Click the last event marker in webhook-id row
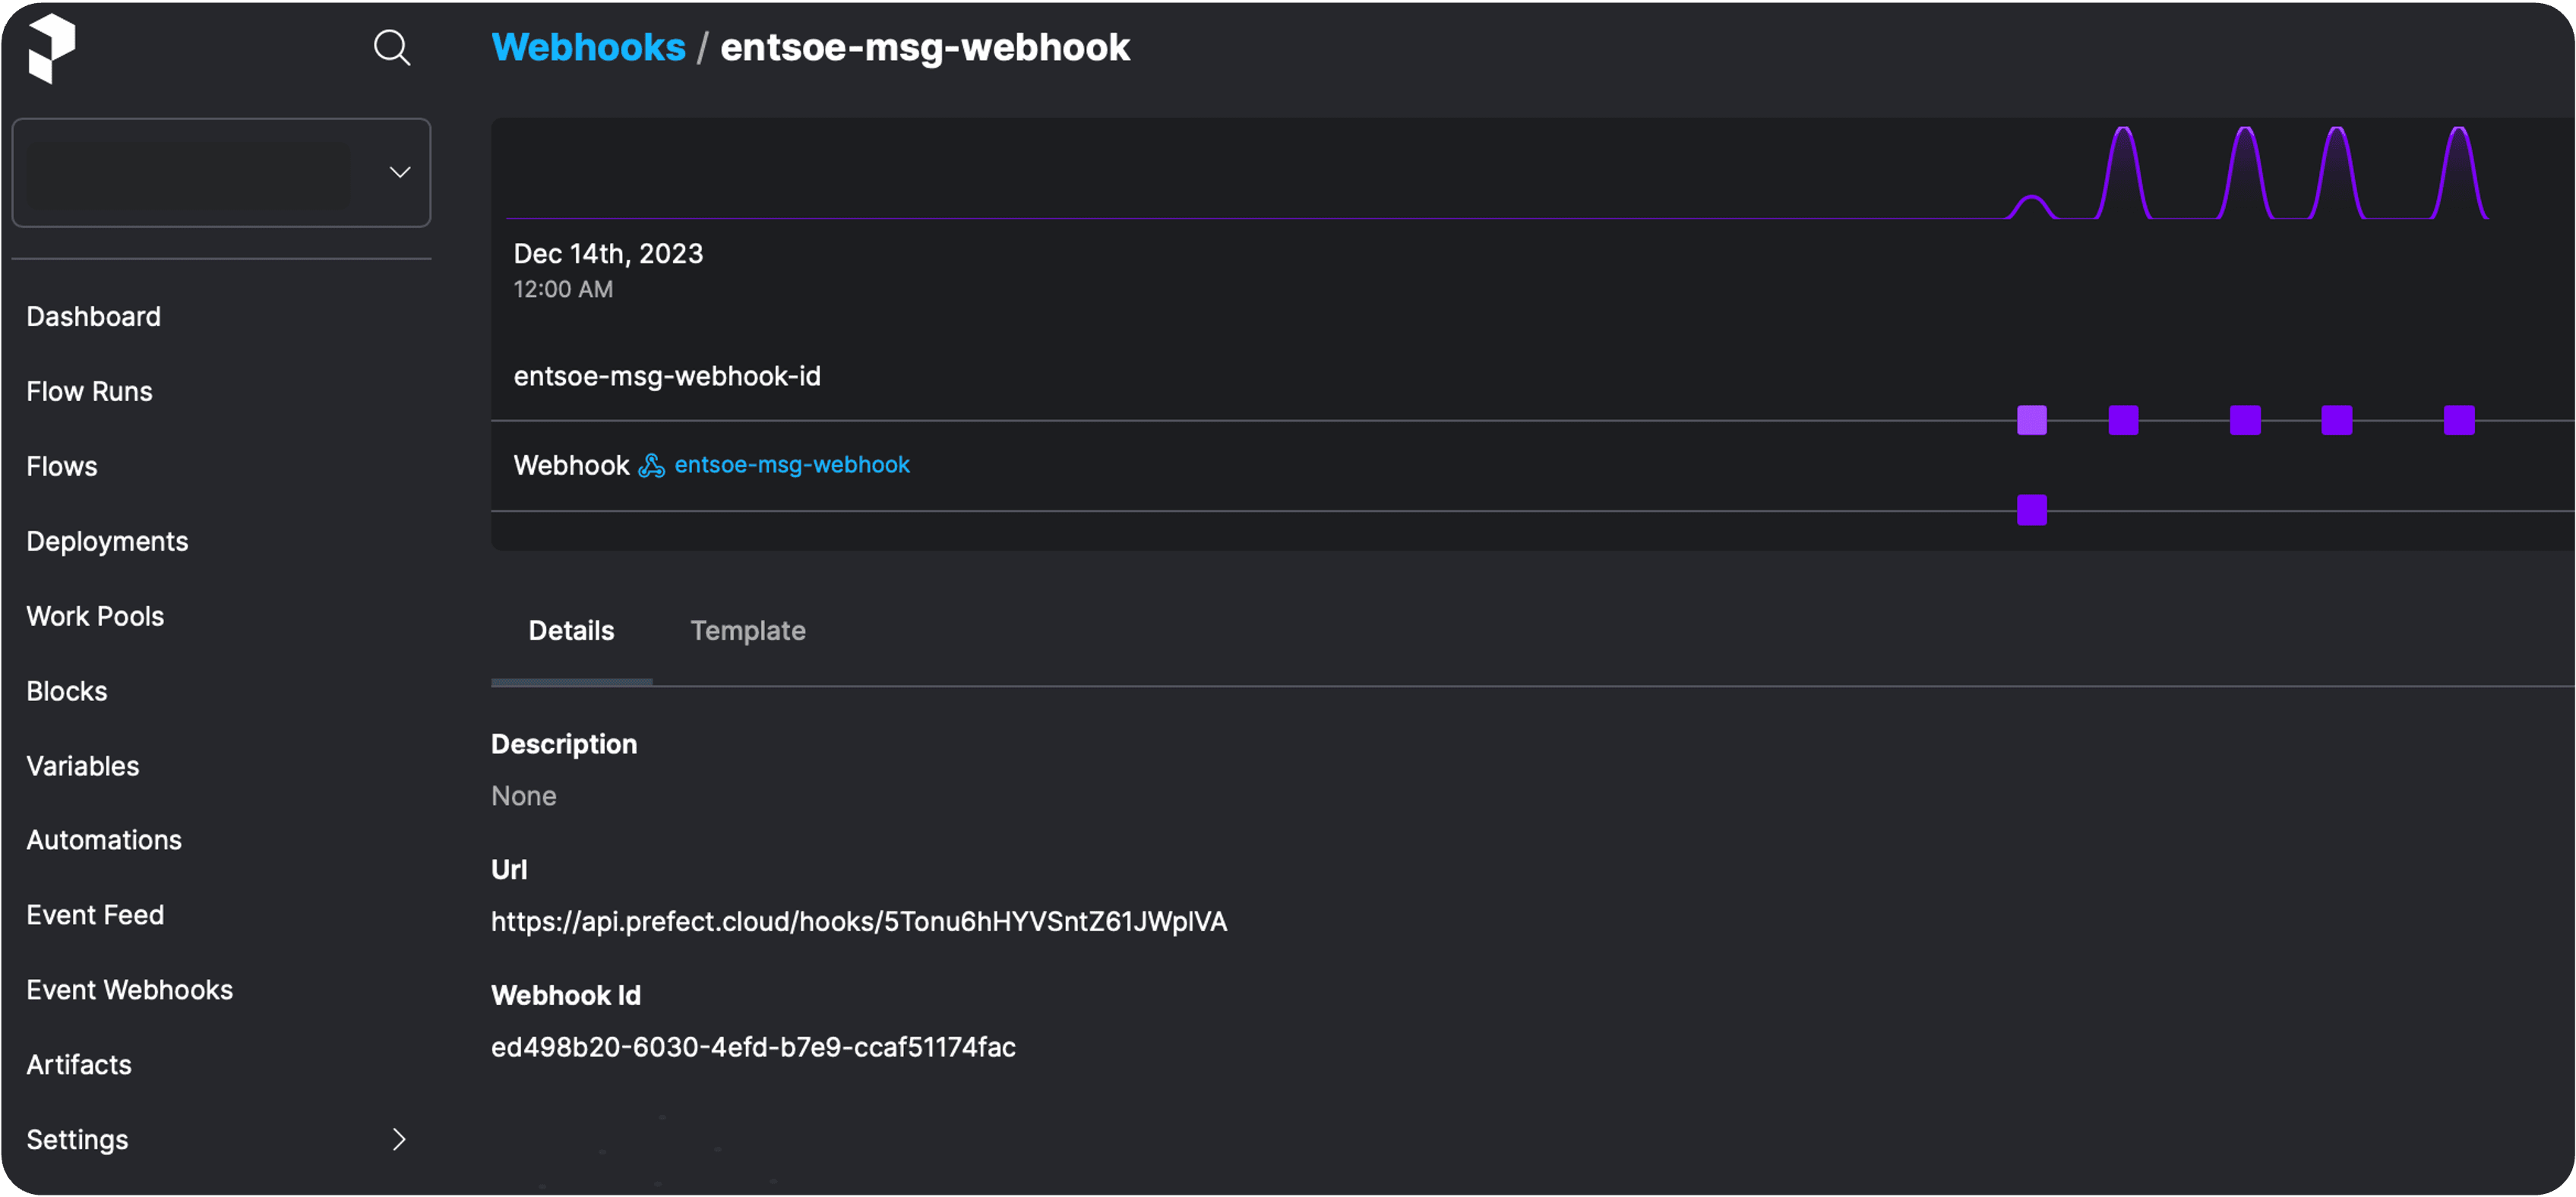This screenshot has width=2576, height=1197. pyautogui.click(x=2458, y=420)
